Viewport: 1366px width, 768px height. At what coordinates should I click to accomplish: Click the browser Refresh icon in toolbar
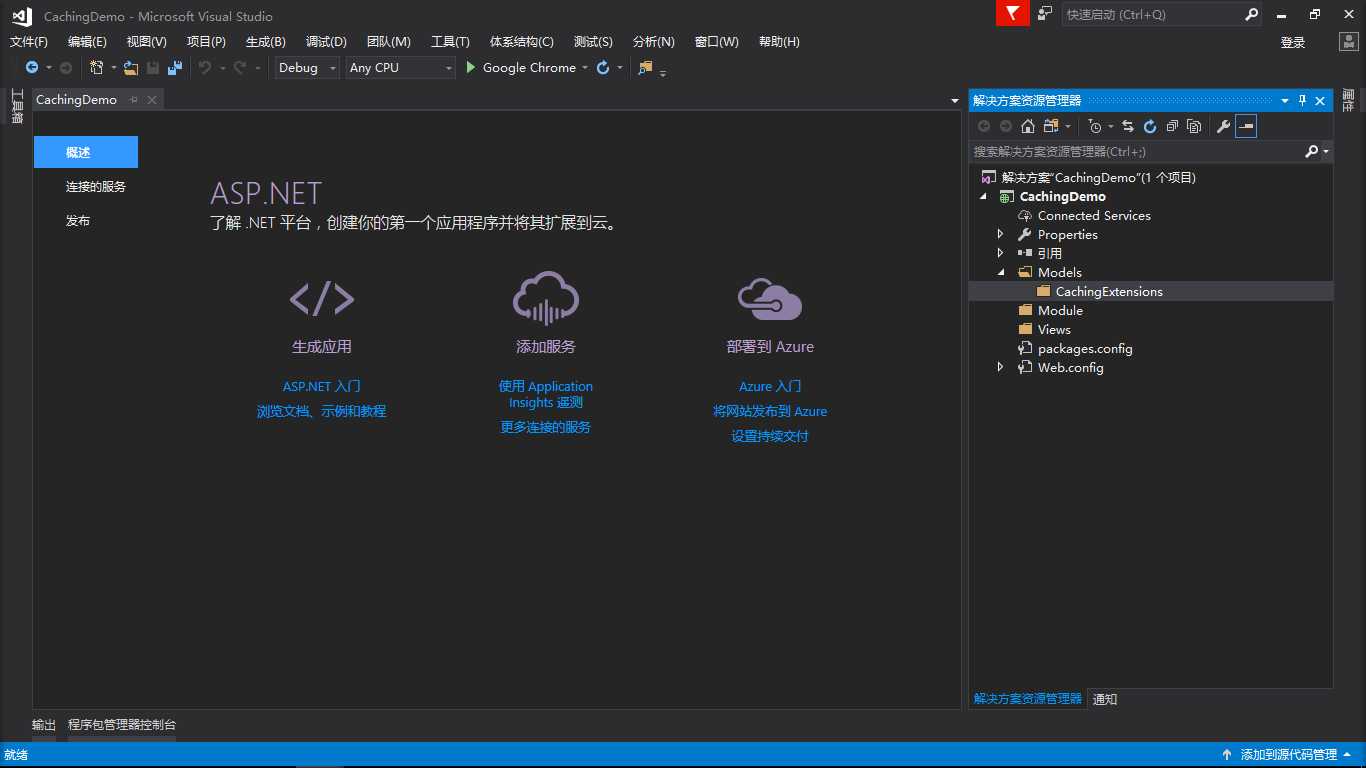point(603,67)
